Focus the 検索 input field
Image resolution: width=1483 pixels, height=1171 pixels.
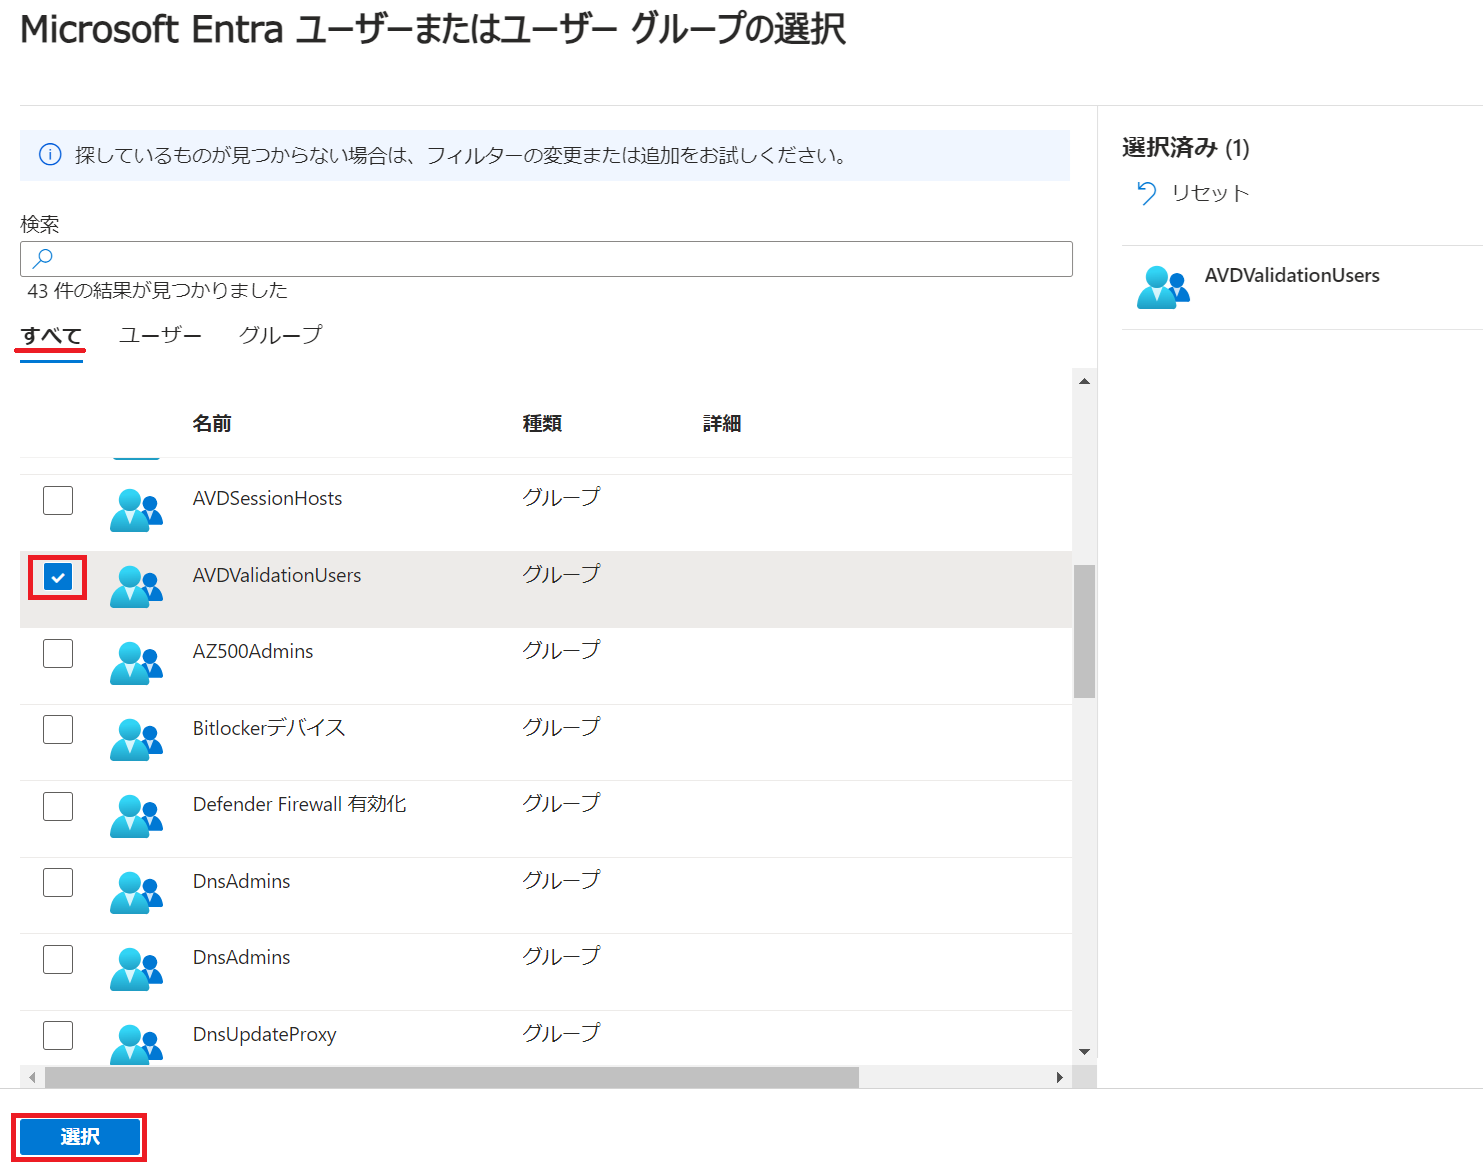click(546, 259)
